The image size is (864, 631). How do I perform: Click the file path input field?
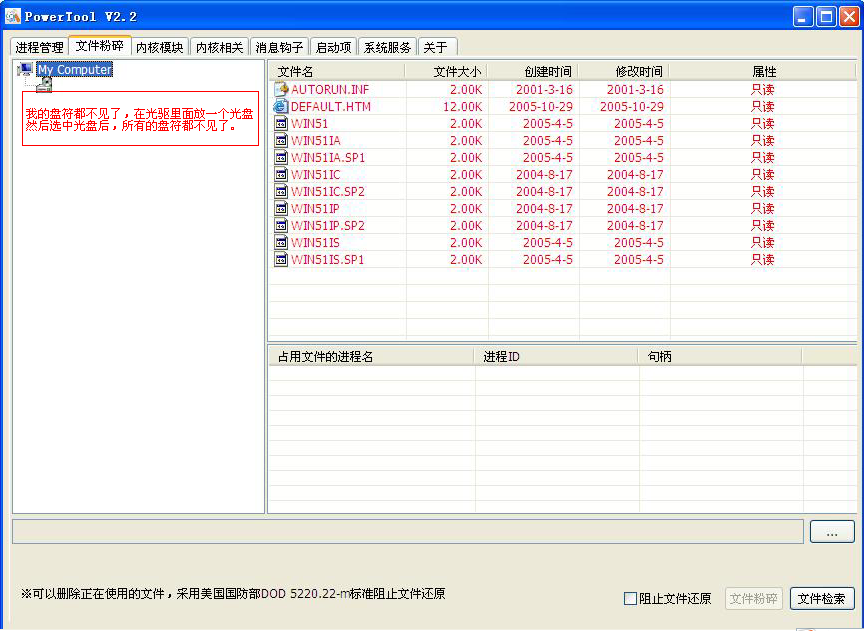(x=408, y=531)
